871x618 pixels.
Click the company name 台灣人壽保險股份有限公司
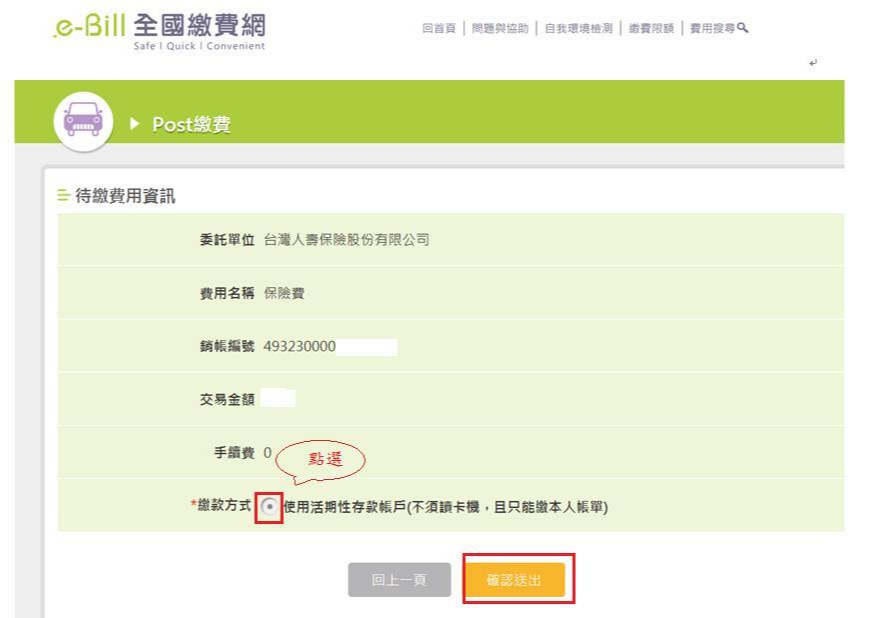click(346, 240)
